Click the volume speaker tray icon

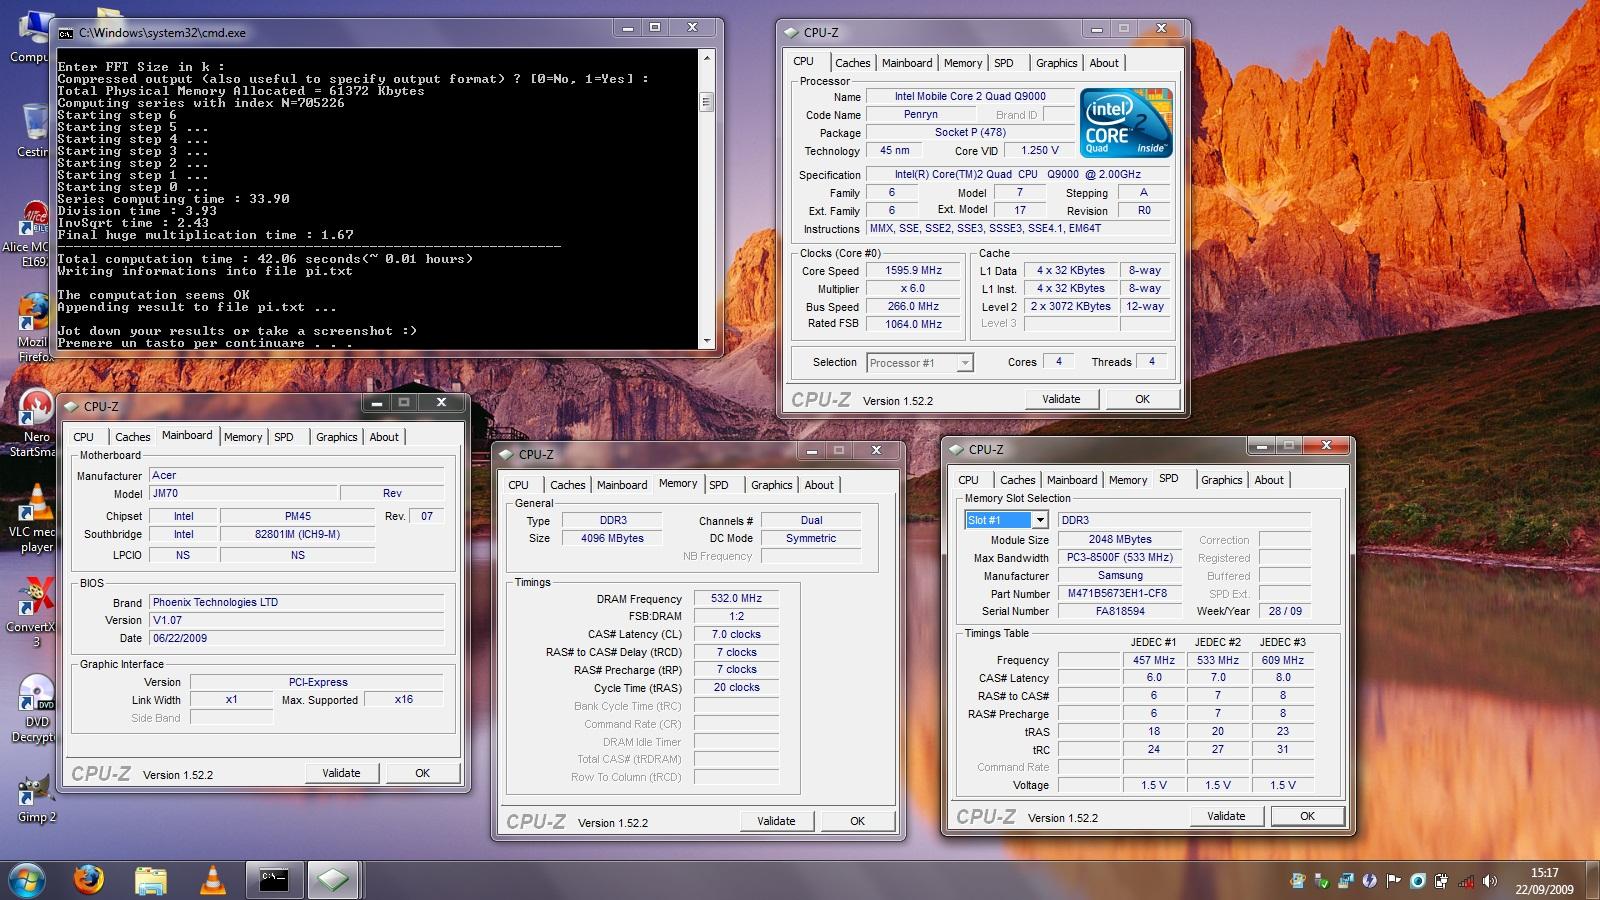(1489, 881)
